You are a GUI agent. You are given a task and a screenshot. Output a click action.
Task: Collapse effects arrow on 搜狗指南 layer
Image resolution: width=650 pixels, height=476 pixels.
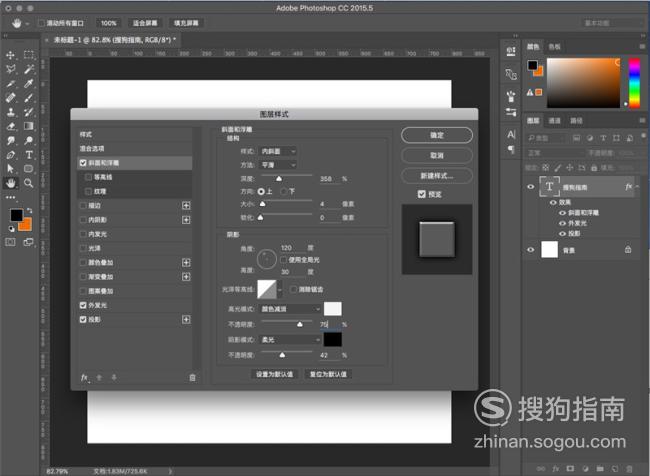tap(637, 187)
